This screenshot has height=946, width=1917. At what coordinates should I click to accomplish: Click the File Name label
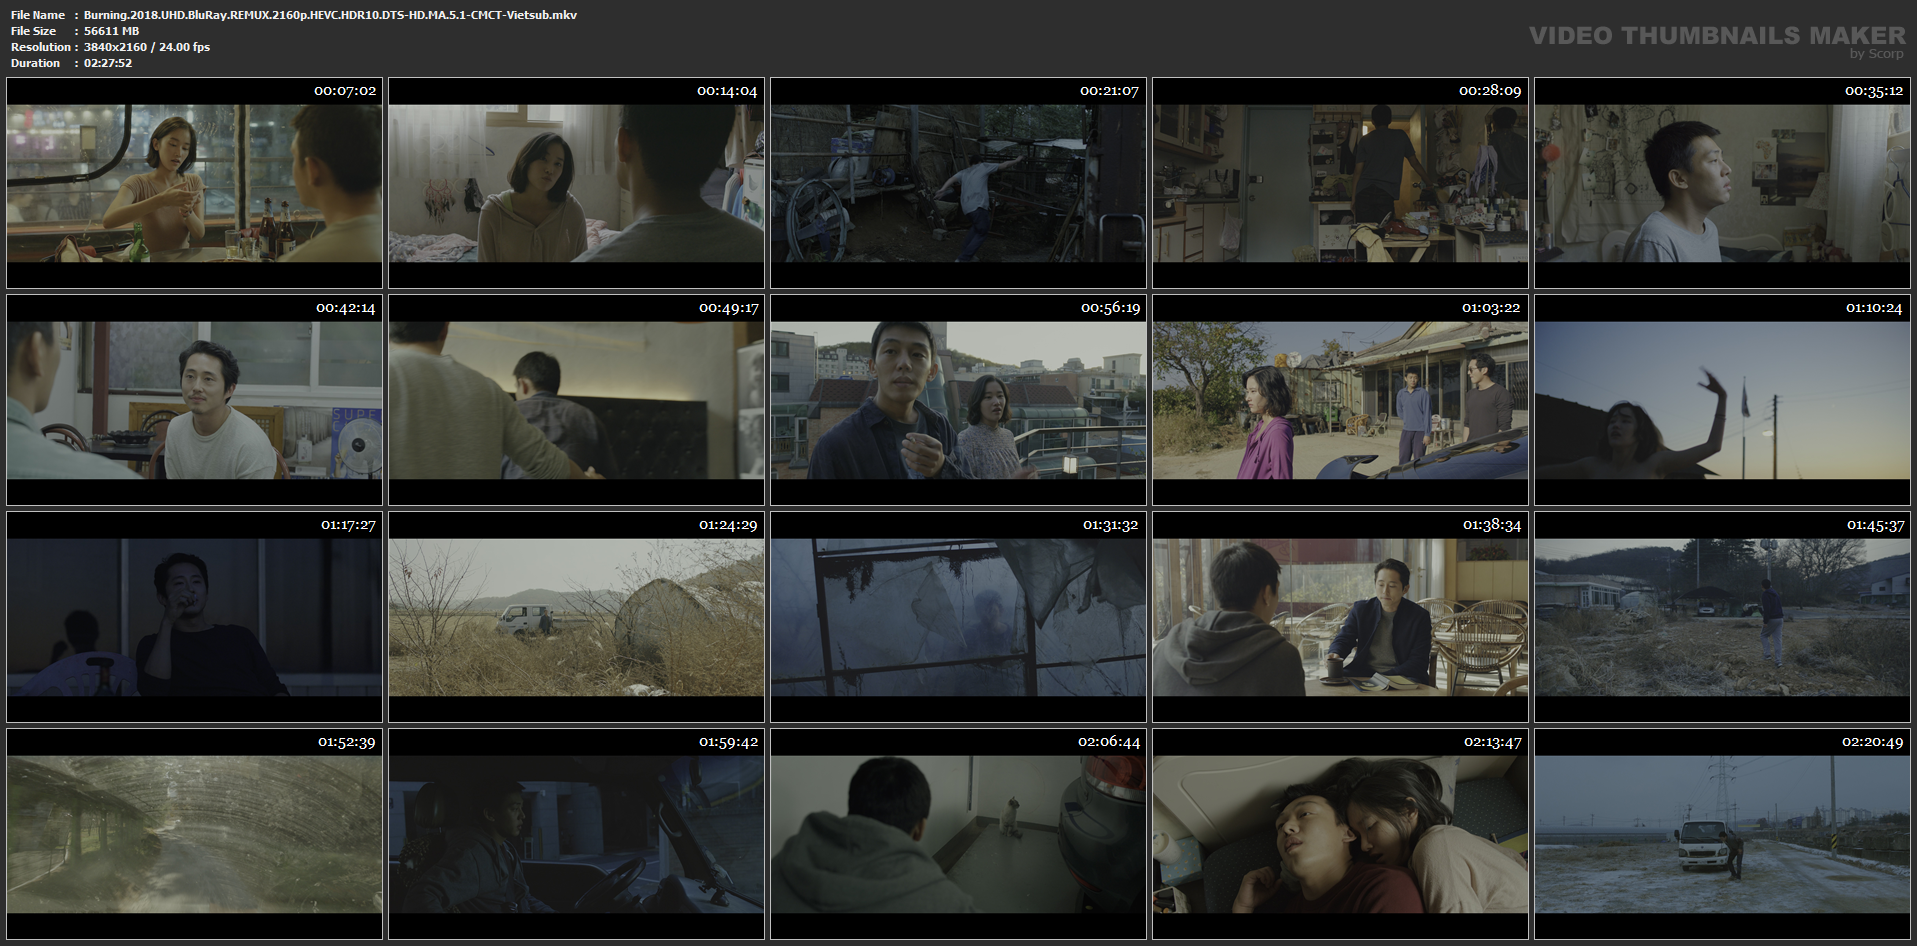pyautogui.click(x=38, y=15)
